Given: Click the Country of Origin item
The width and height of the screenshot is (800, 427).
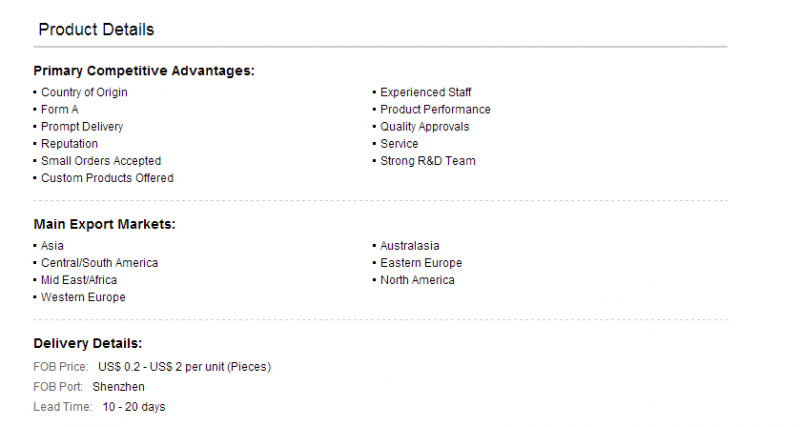Looking at the screenshot, I should tap(84, 92).
